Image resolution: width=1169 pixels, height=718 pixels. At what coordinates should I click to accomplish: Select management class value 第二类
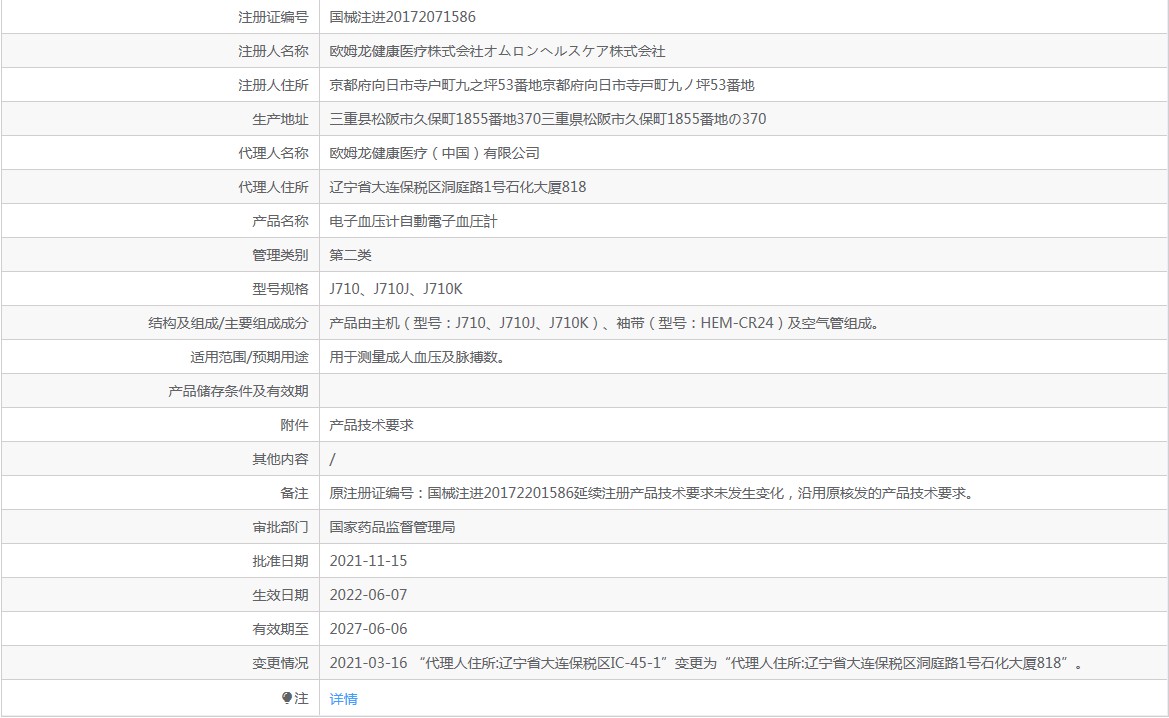point(350,255)
